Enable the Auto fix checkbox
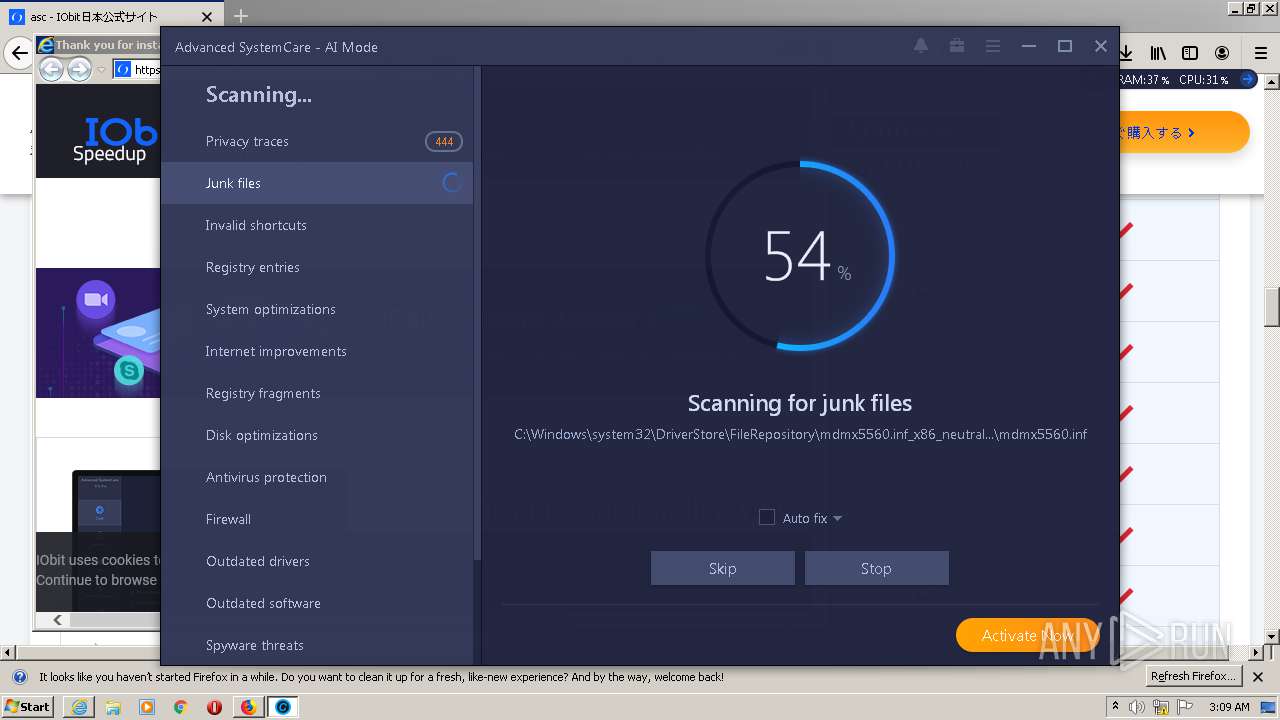The width and height of the screenshot is (1280, 720). (767, 517)
